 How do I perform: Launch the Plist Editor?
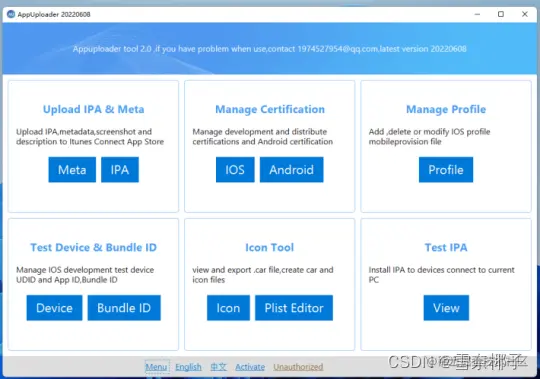click(294, 308)
